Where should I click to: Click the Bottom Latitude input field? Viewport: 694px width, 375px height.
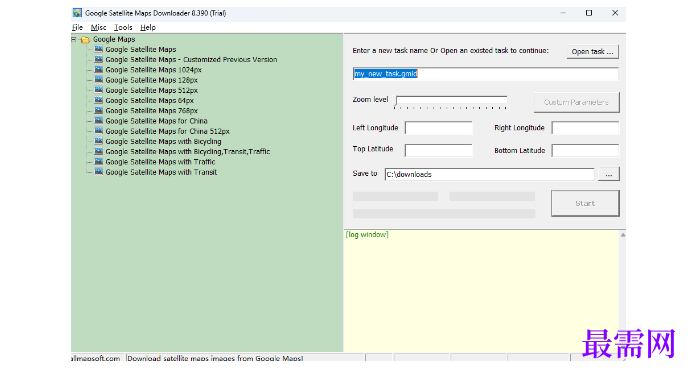(586, 151)
